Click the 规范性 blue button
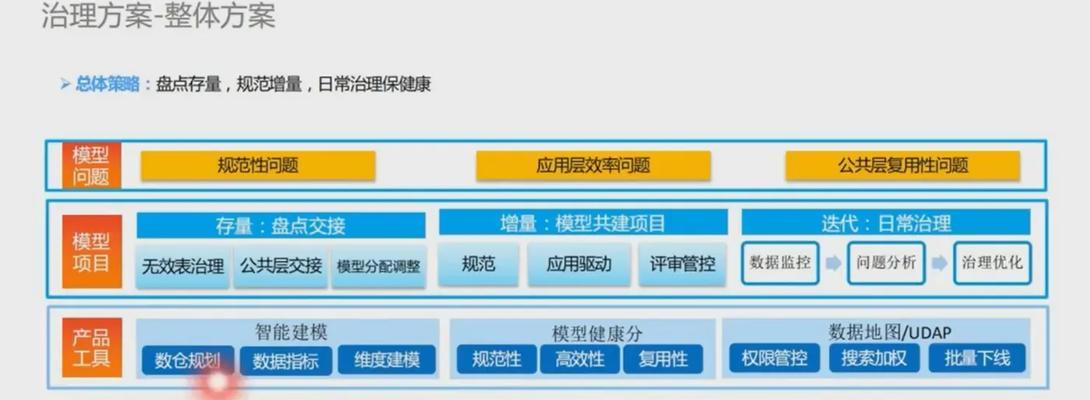The width and height of the screenshot is (1090, 400). (x=497, y=360)
